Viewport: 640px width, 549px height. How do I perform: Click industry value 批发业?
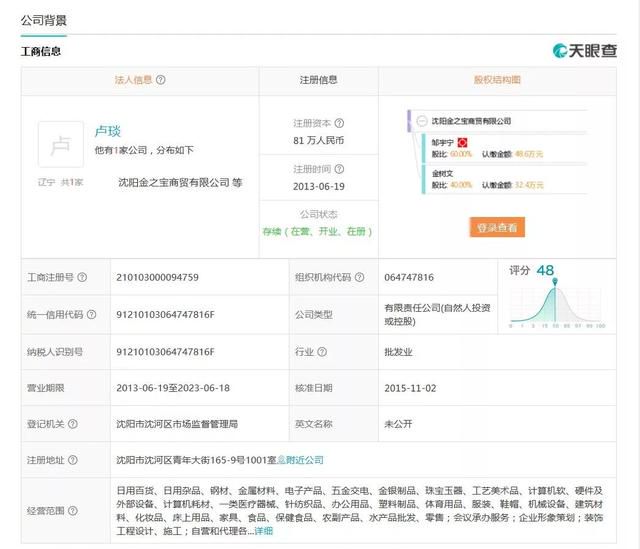398,352
